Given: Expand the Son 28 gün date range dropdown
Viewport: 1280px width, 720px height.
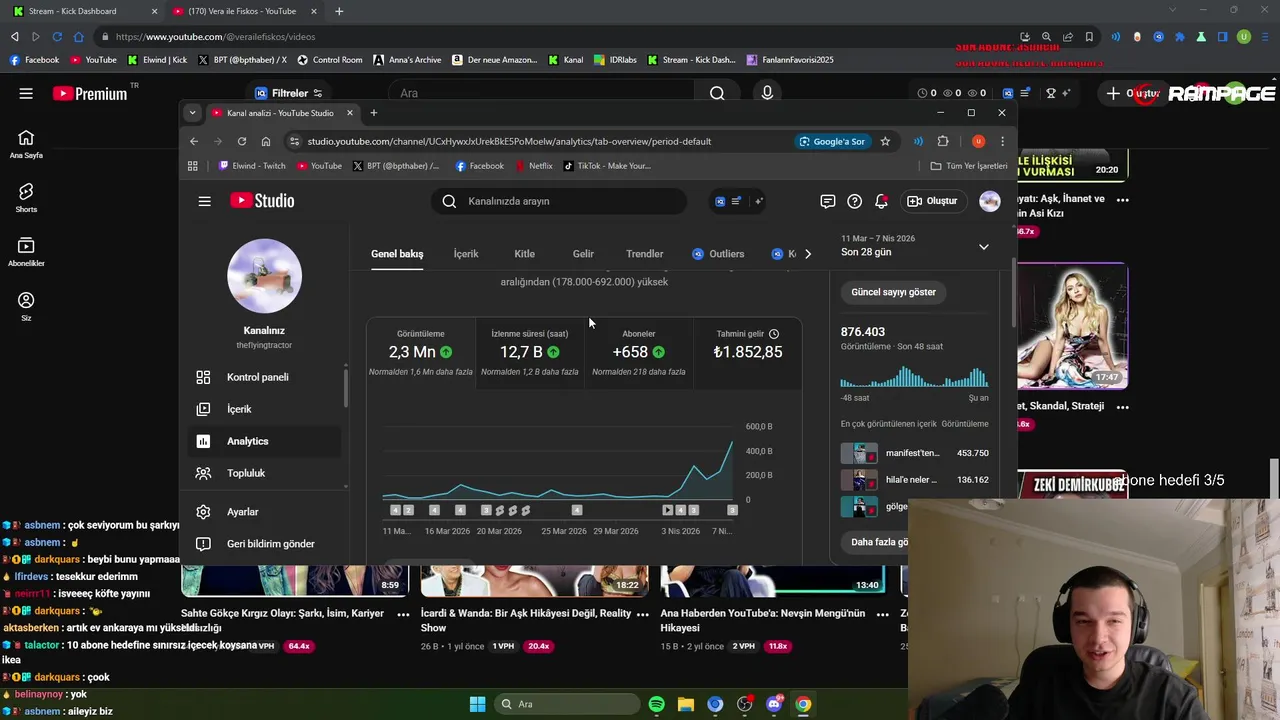Looking at the screenshot, I should point(983,247).
